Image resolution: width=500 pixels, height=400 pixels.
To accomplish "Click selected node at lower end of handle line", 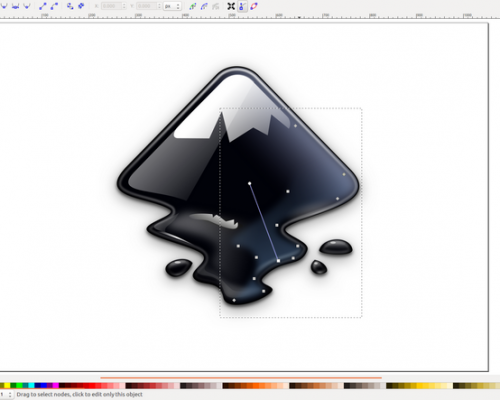I will click(278, 261).
